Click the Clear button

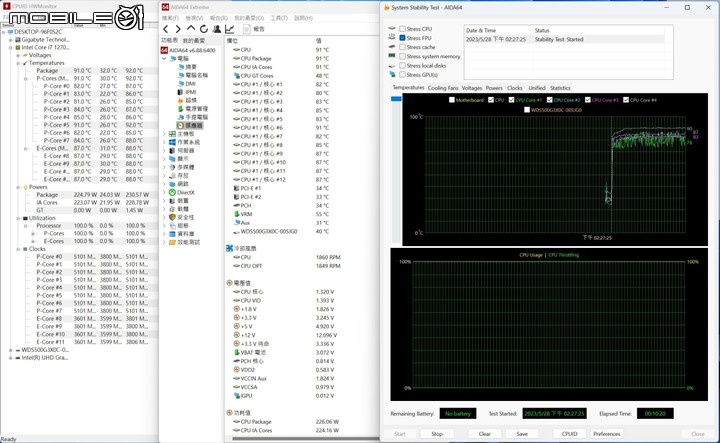485,434
